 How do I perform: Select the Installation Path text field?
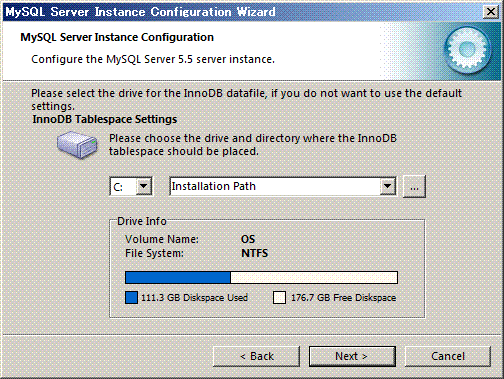[x=275, y=186]
